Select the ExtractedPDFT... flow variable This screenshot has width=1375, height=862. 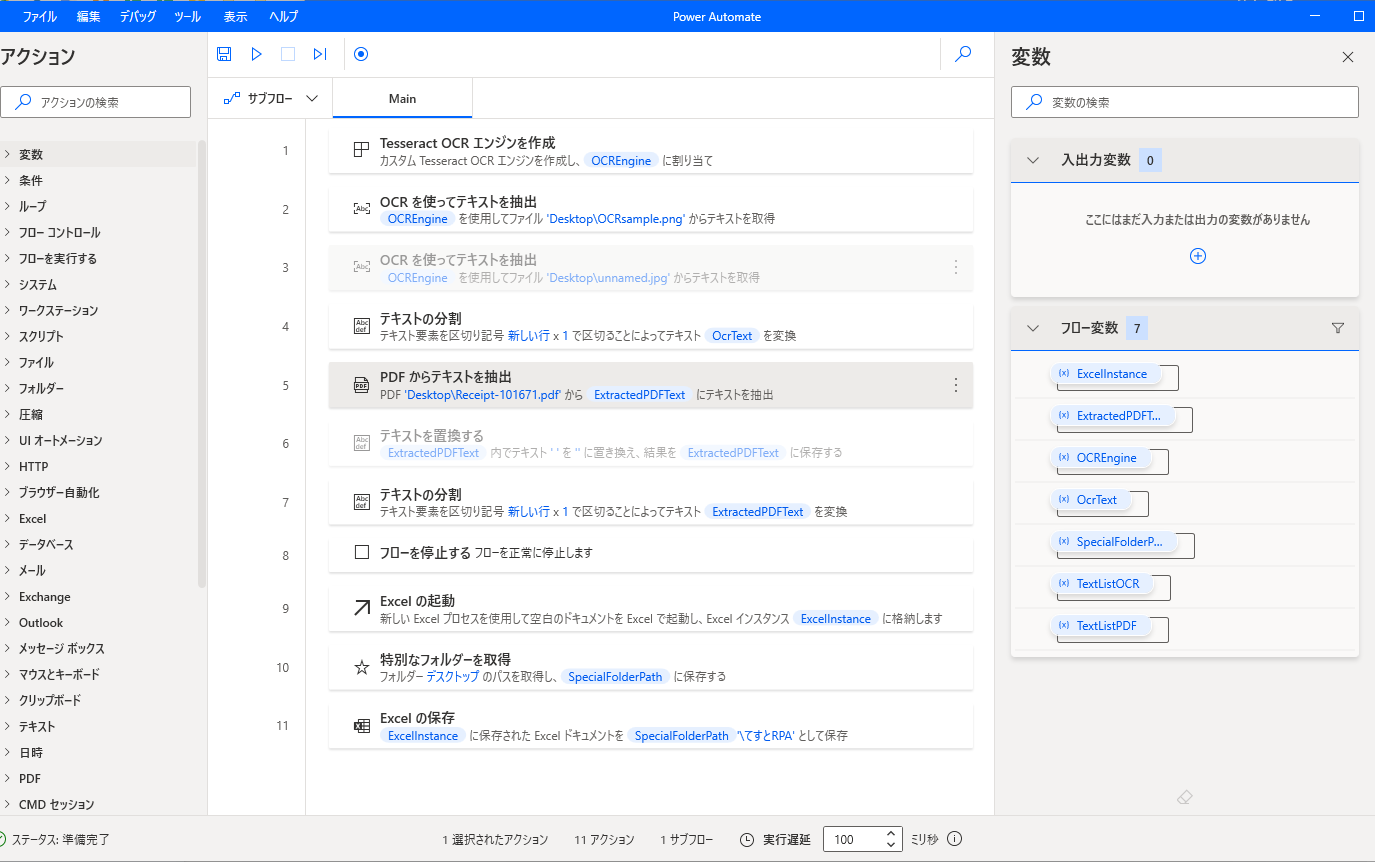pyautogui.click(x=1111, y=416)
